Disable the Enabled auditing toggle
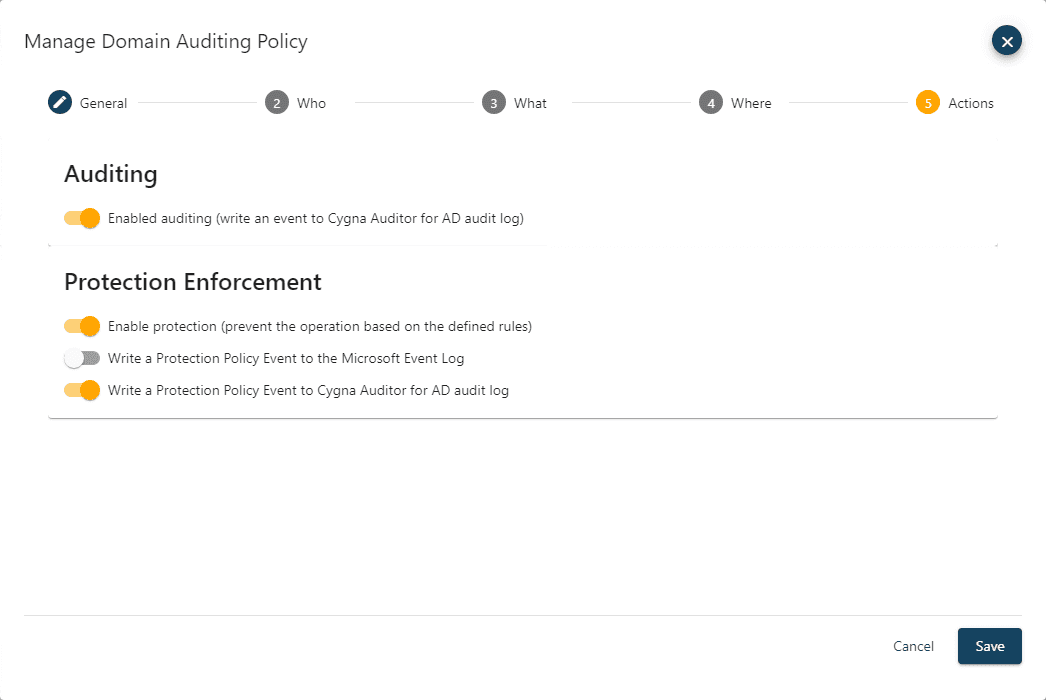The height and width of the screenshot is (700, 1046). (82, 218)
